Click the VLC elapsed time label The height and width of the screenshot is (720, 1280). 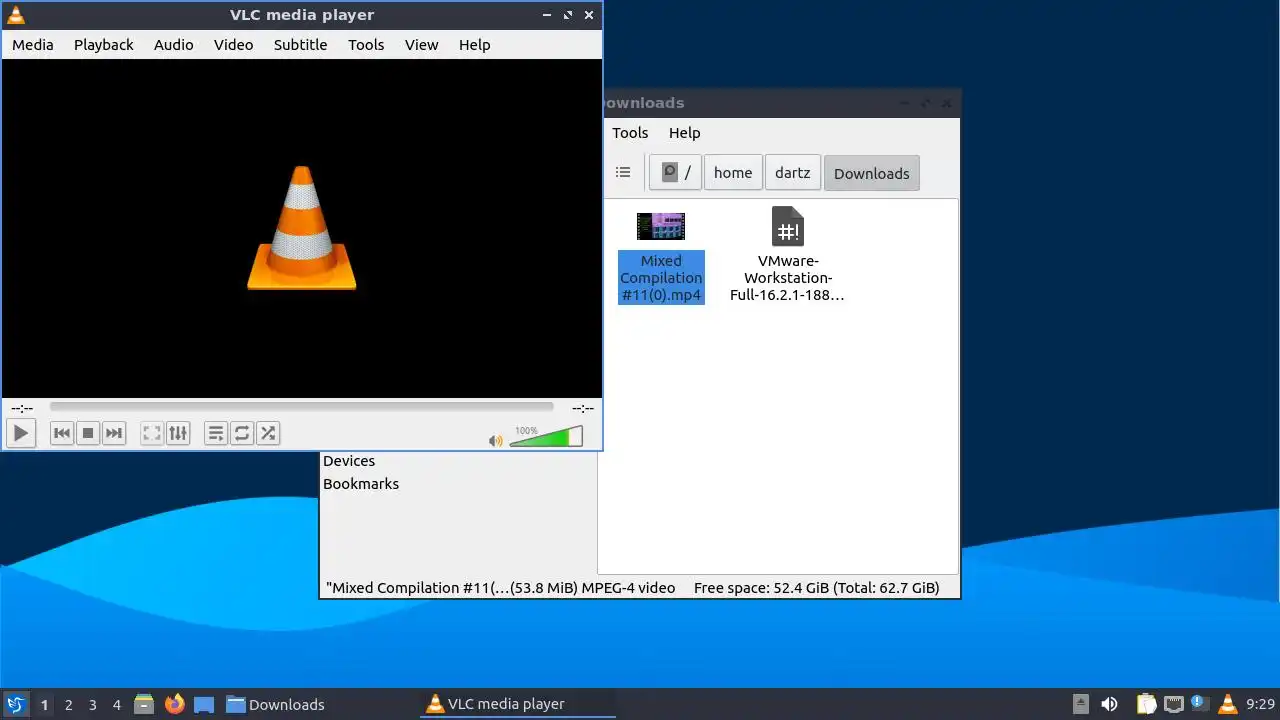22,408
